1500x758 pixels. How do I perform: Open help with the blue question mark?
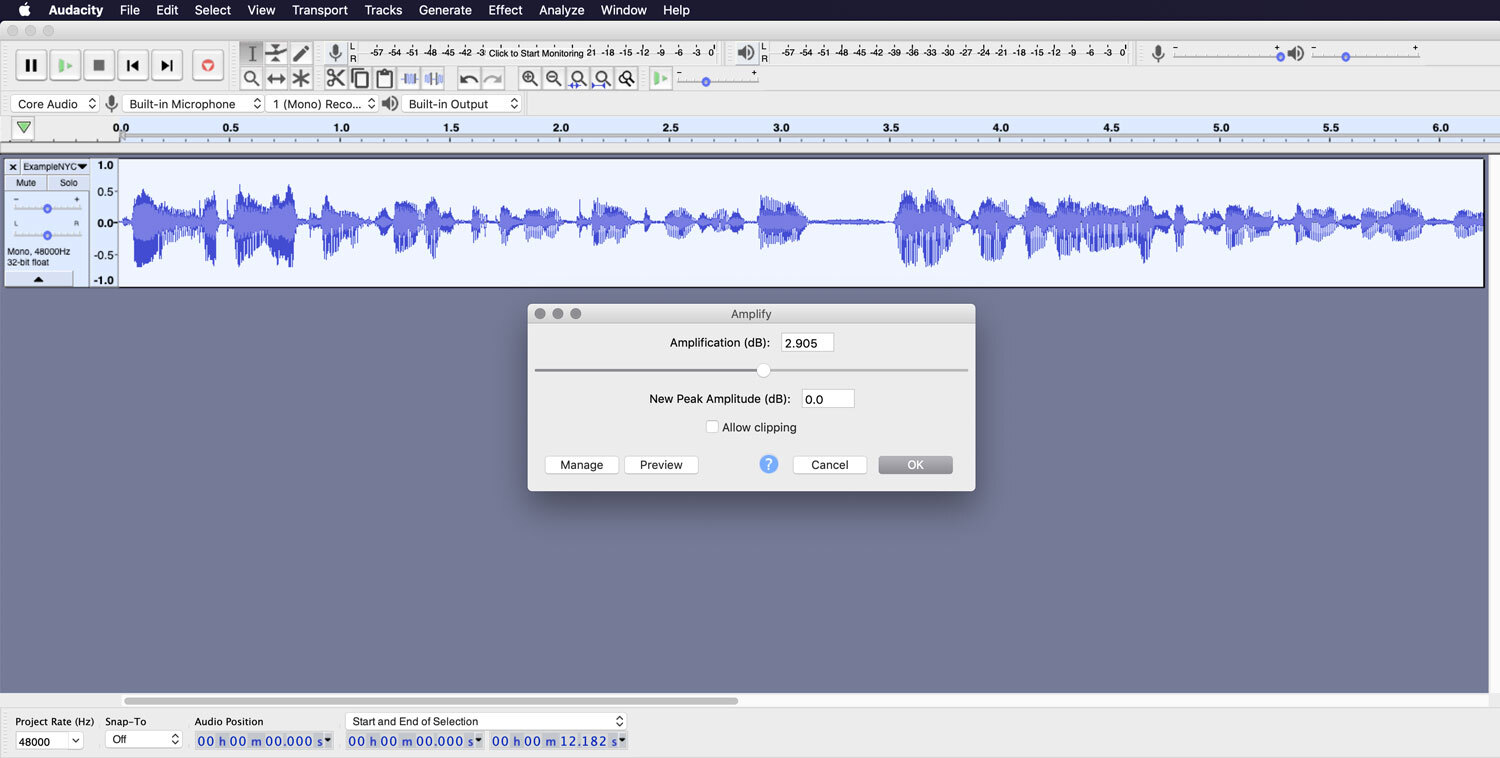coord(768,464)
